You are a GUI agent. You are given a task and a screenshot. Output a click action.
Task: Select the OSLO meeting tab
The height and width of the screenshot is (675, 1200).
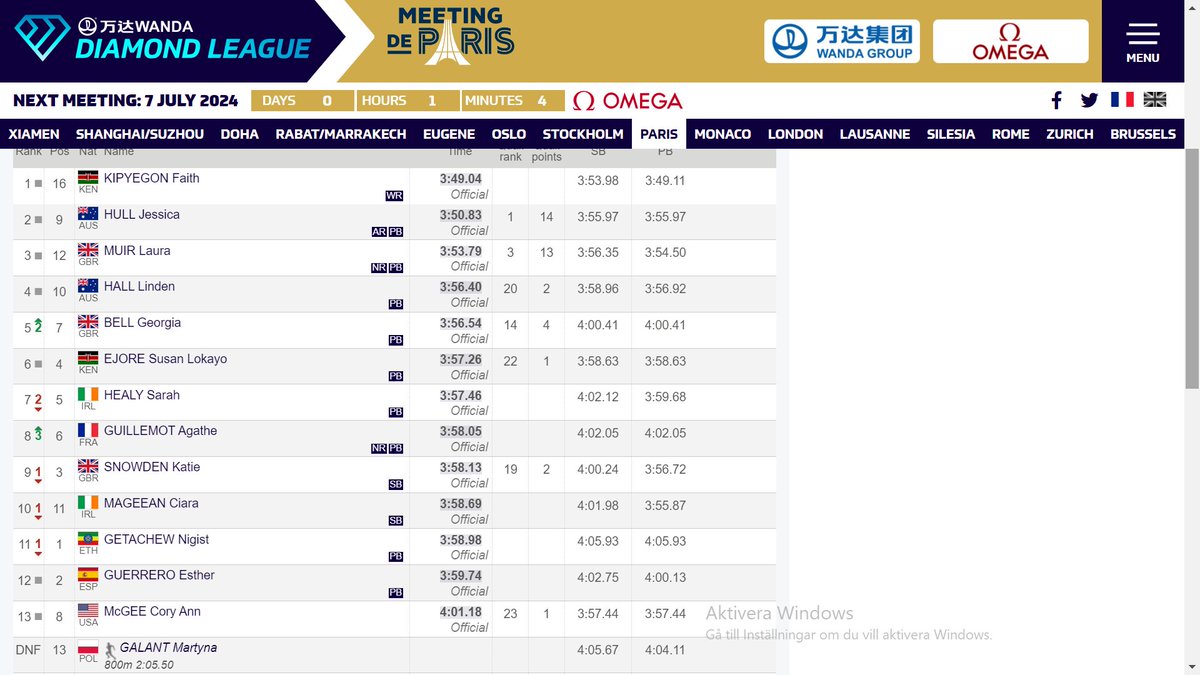coord(509,134)
